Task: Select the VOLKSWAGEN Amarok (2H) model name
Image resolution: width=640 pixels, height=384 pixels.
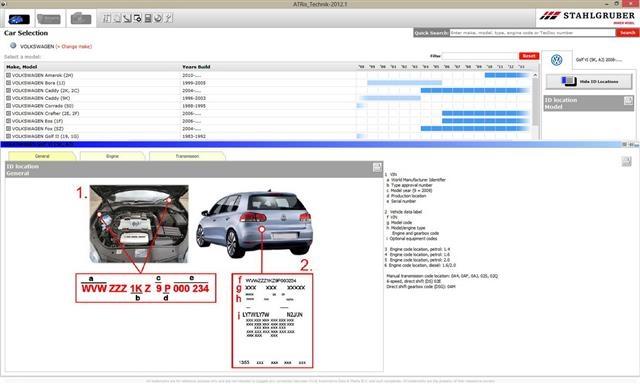Action: click(42, 75)
